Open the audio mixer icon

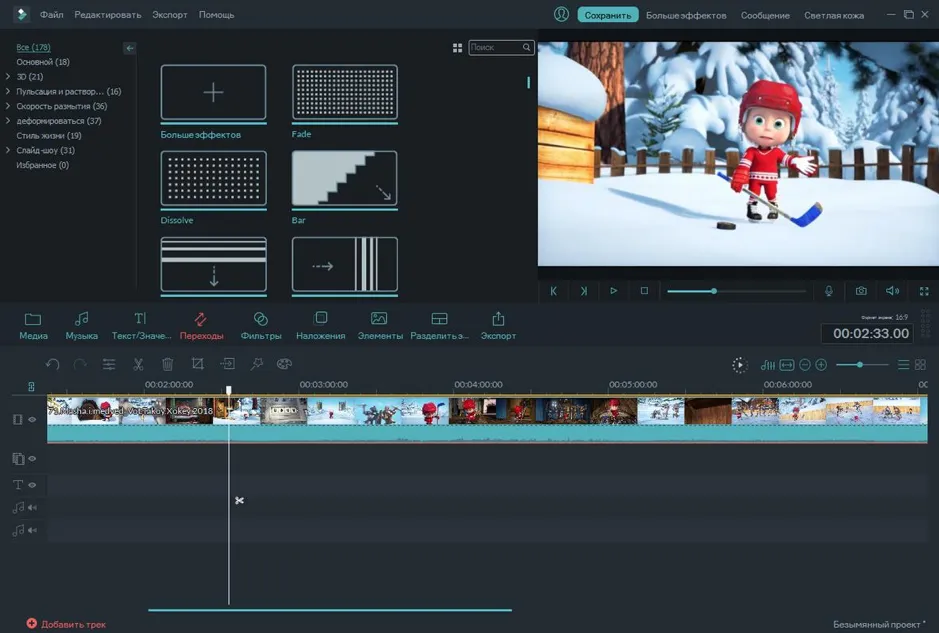click(768, 365)
